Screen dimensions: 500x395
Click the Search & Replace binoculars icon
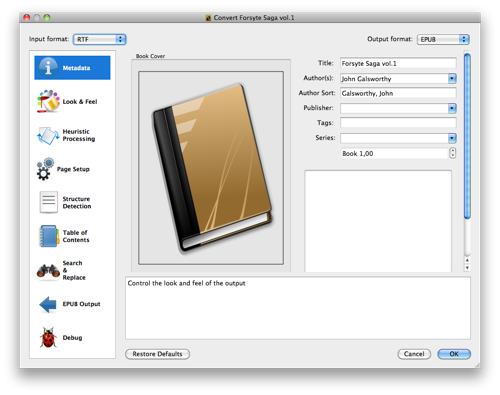[48, 270]
